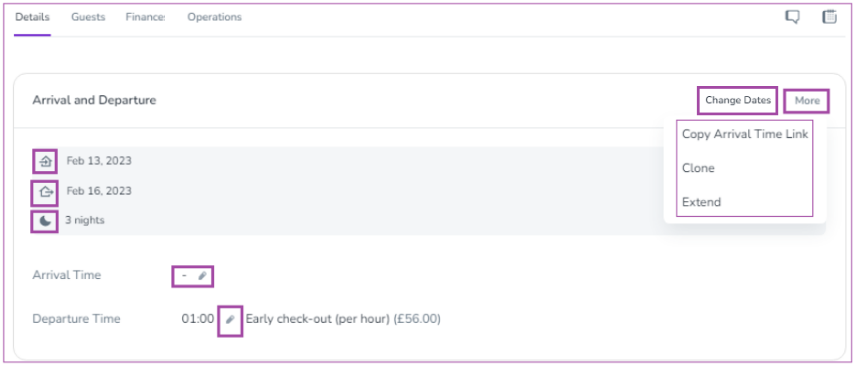Choose Extend from the More menu
The width and height of the screenshot is (857, 365).
pyautogui.click(x=702, y=202)
